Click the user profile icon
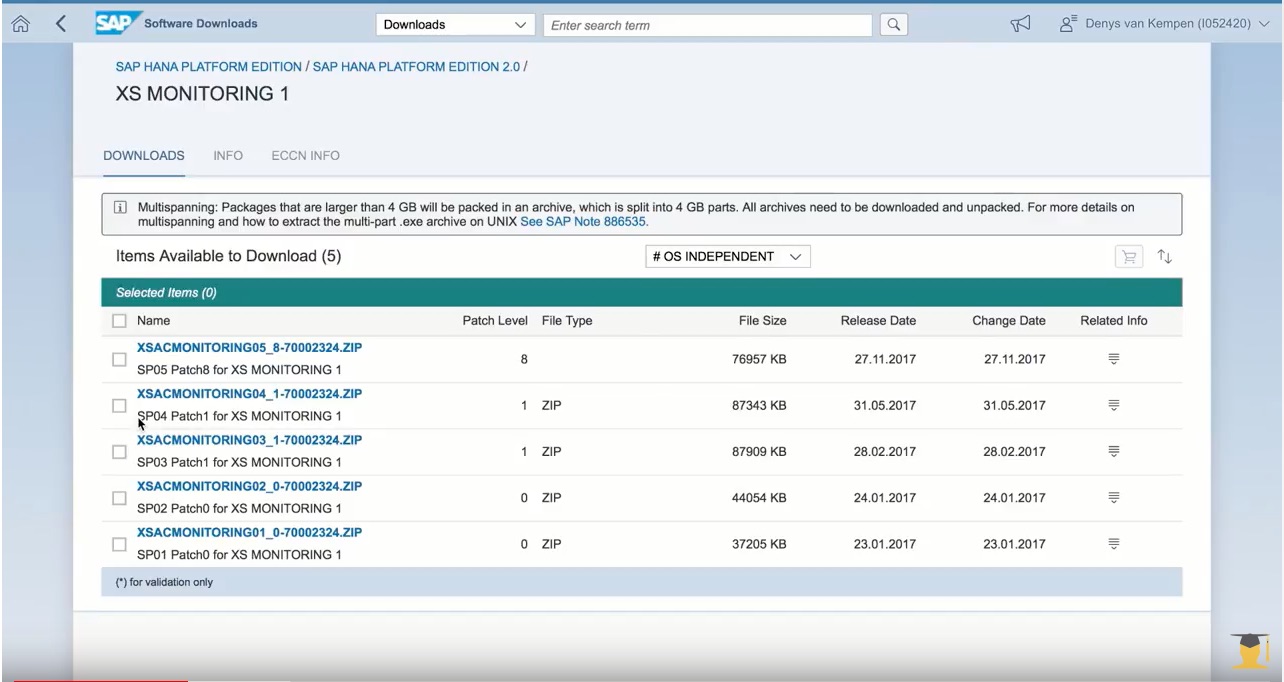This screenshot has width=1284, height=682. (x=1067, y=24)
